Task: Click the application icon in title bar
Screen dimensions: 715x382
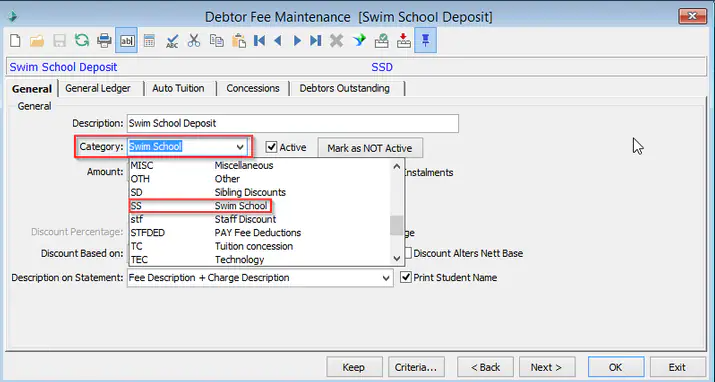Action: (13, 17)
